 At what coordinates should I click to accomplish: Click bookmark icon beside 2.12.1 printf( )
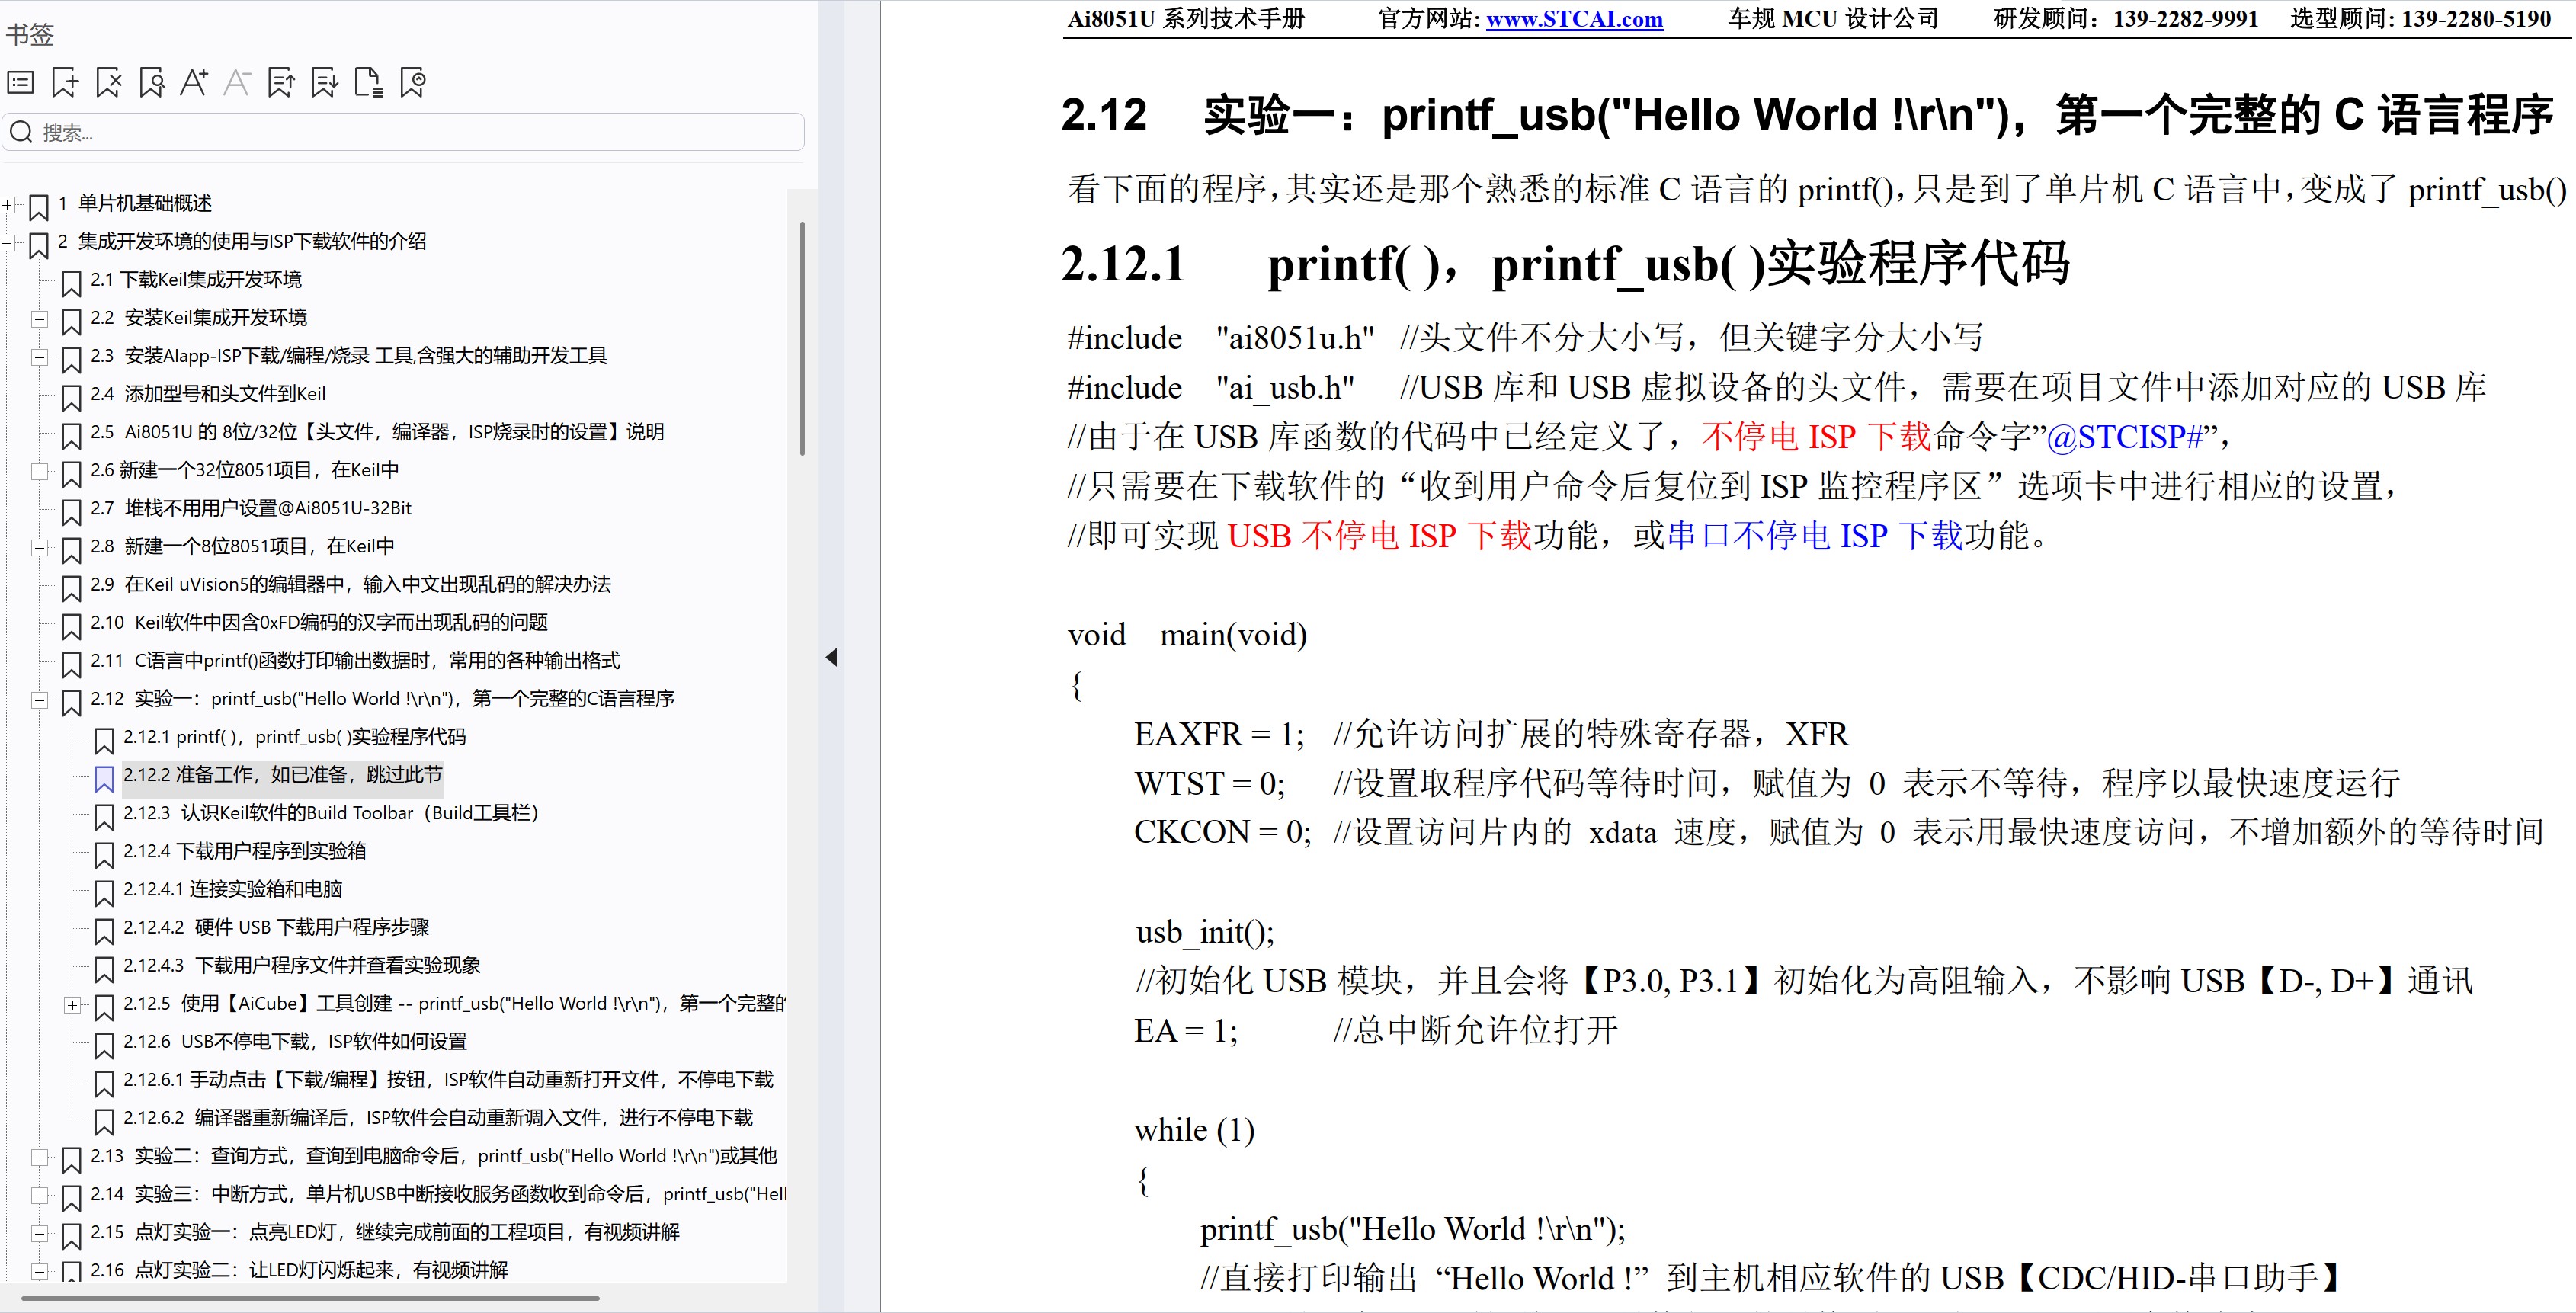coord(104,741)
